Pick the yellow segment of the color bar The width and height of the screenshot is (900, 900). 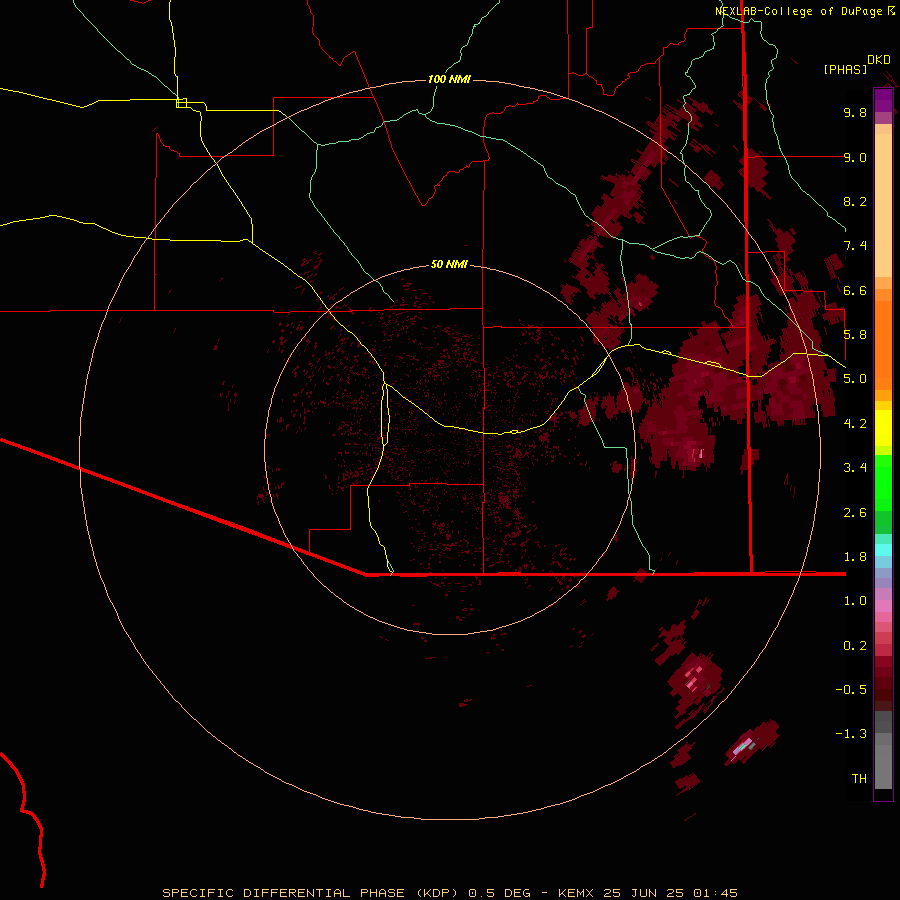883,428
